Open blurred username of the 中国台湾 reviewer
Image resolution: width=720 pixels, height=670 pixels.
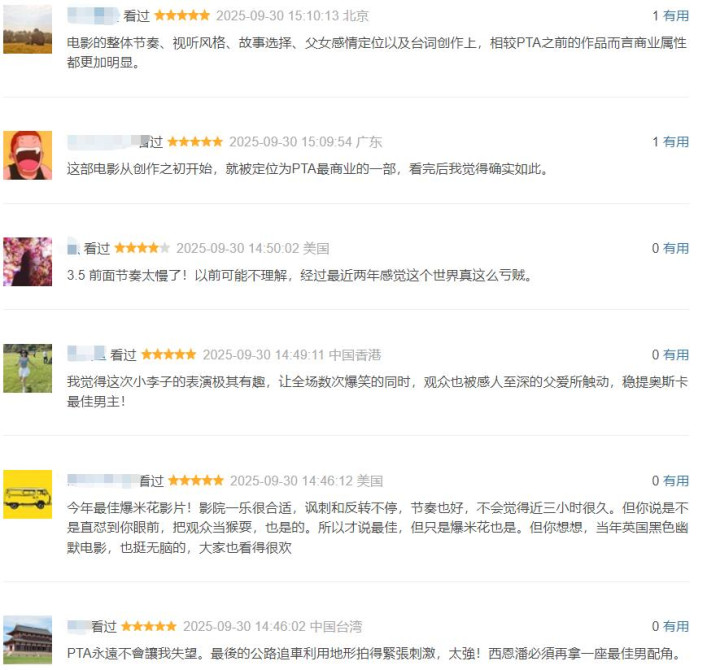point(79,626)
